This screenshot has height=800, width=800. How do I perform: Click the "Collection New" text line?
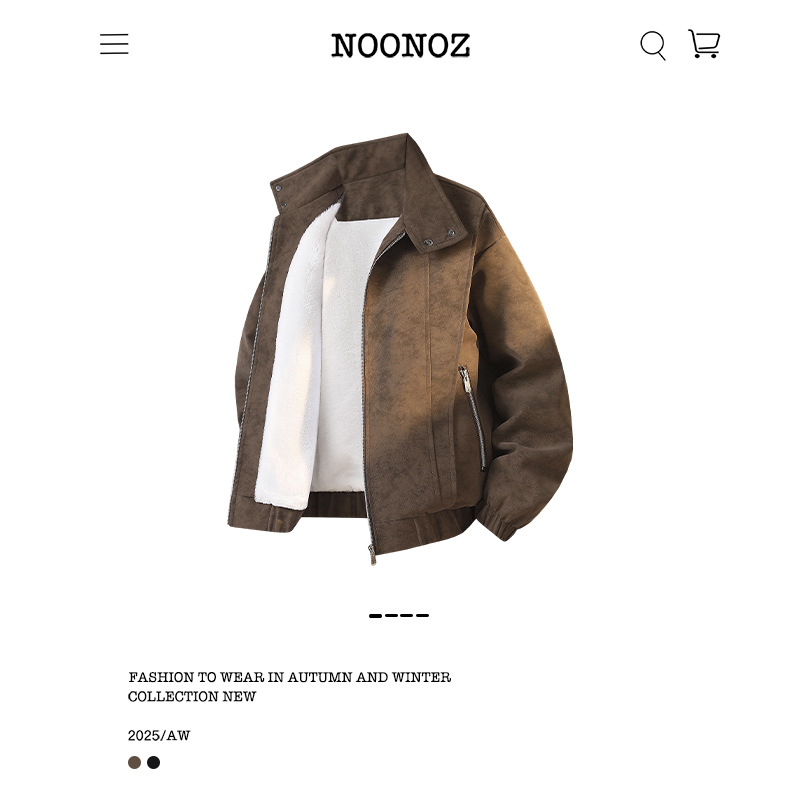pyautogui.click(x=191, y=696)
